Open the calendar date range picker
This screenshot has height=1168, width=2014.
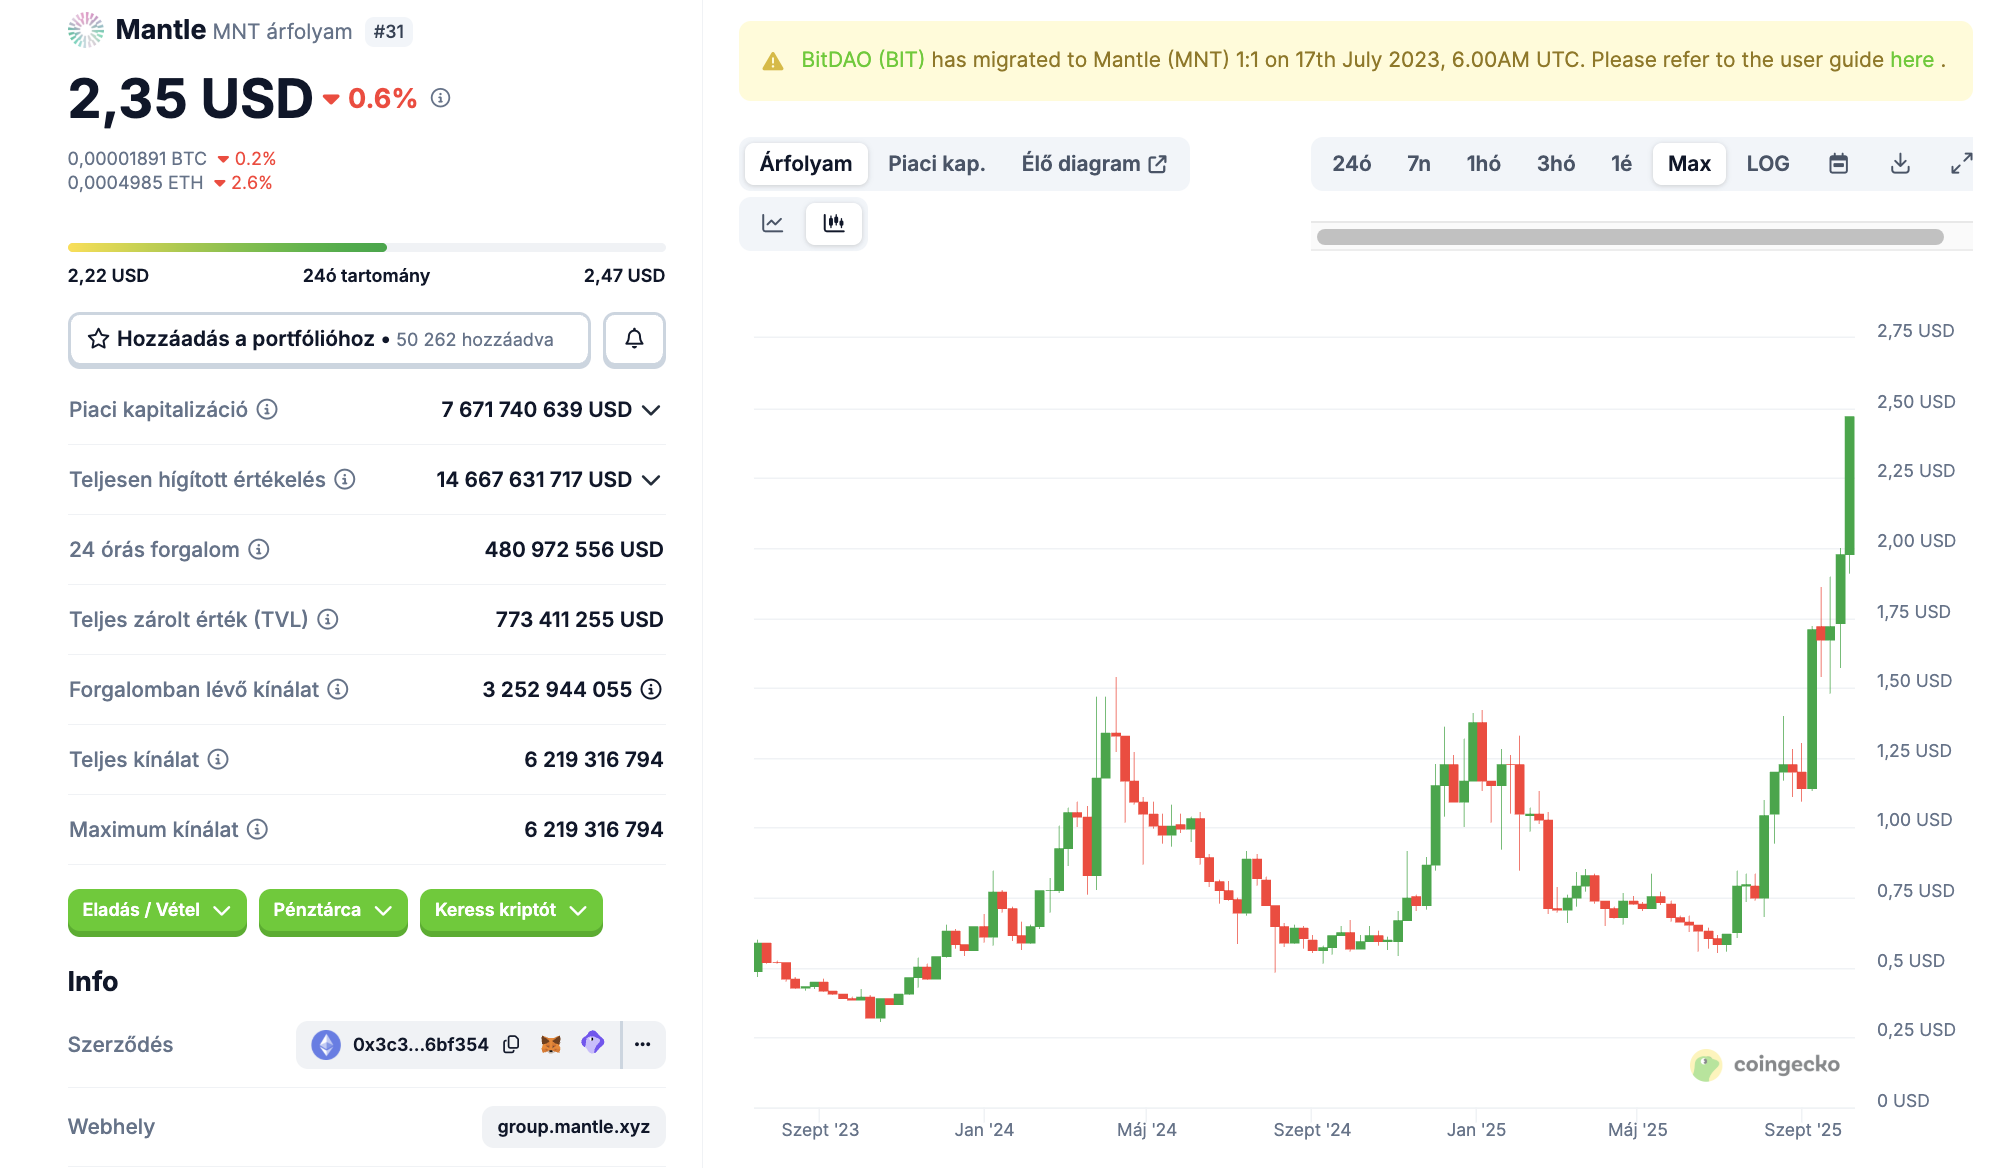pos(1838,164)
